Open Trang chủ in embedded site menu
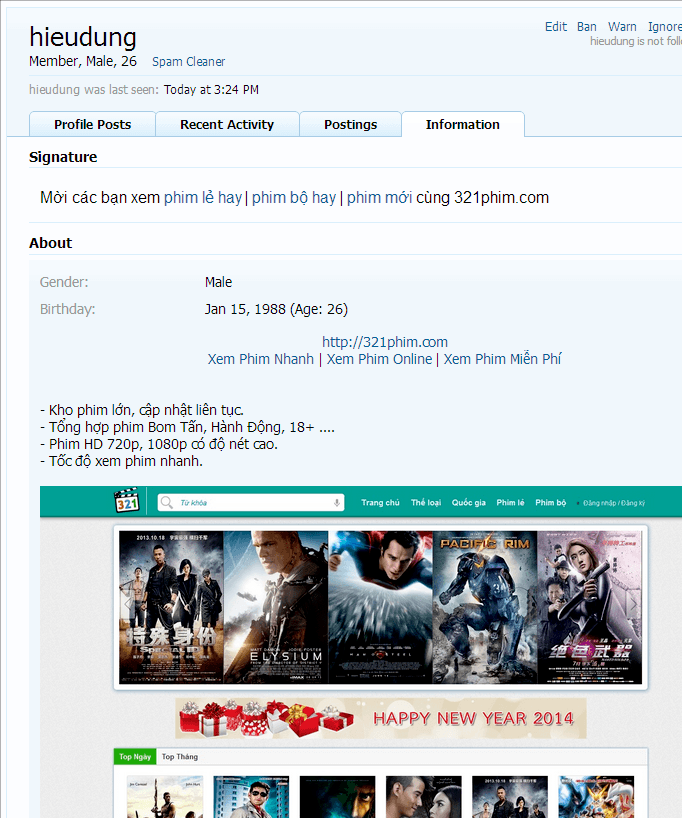Screen dimensions: 682x818 point(380,502)
